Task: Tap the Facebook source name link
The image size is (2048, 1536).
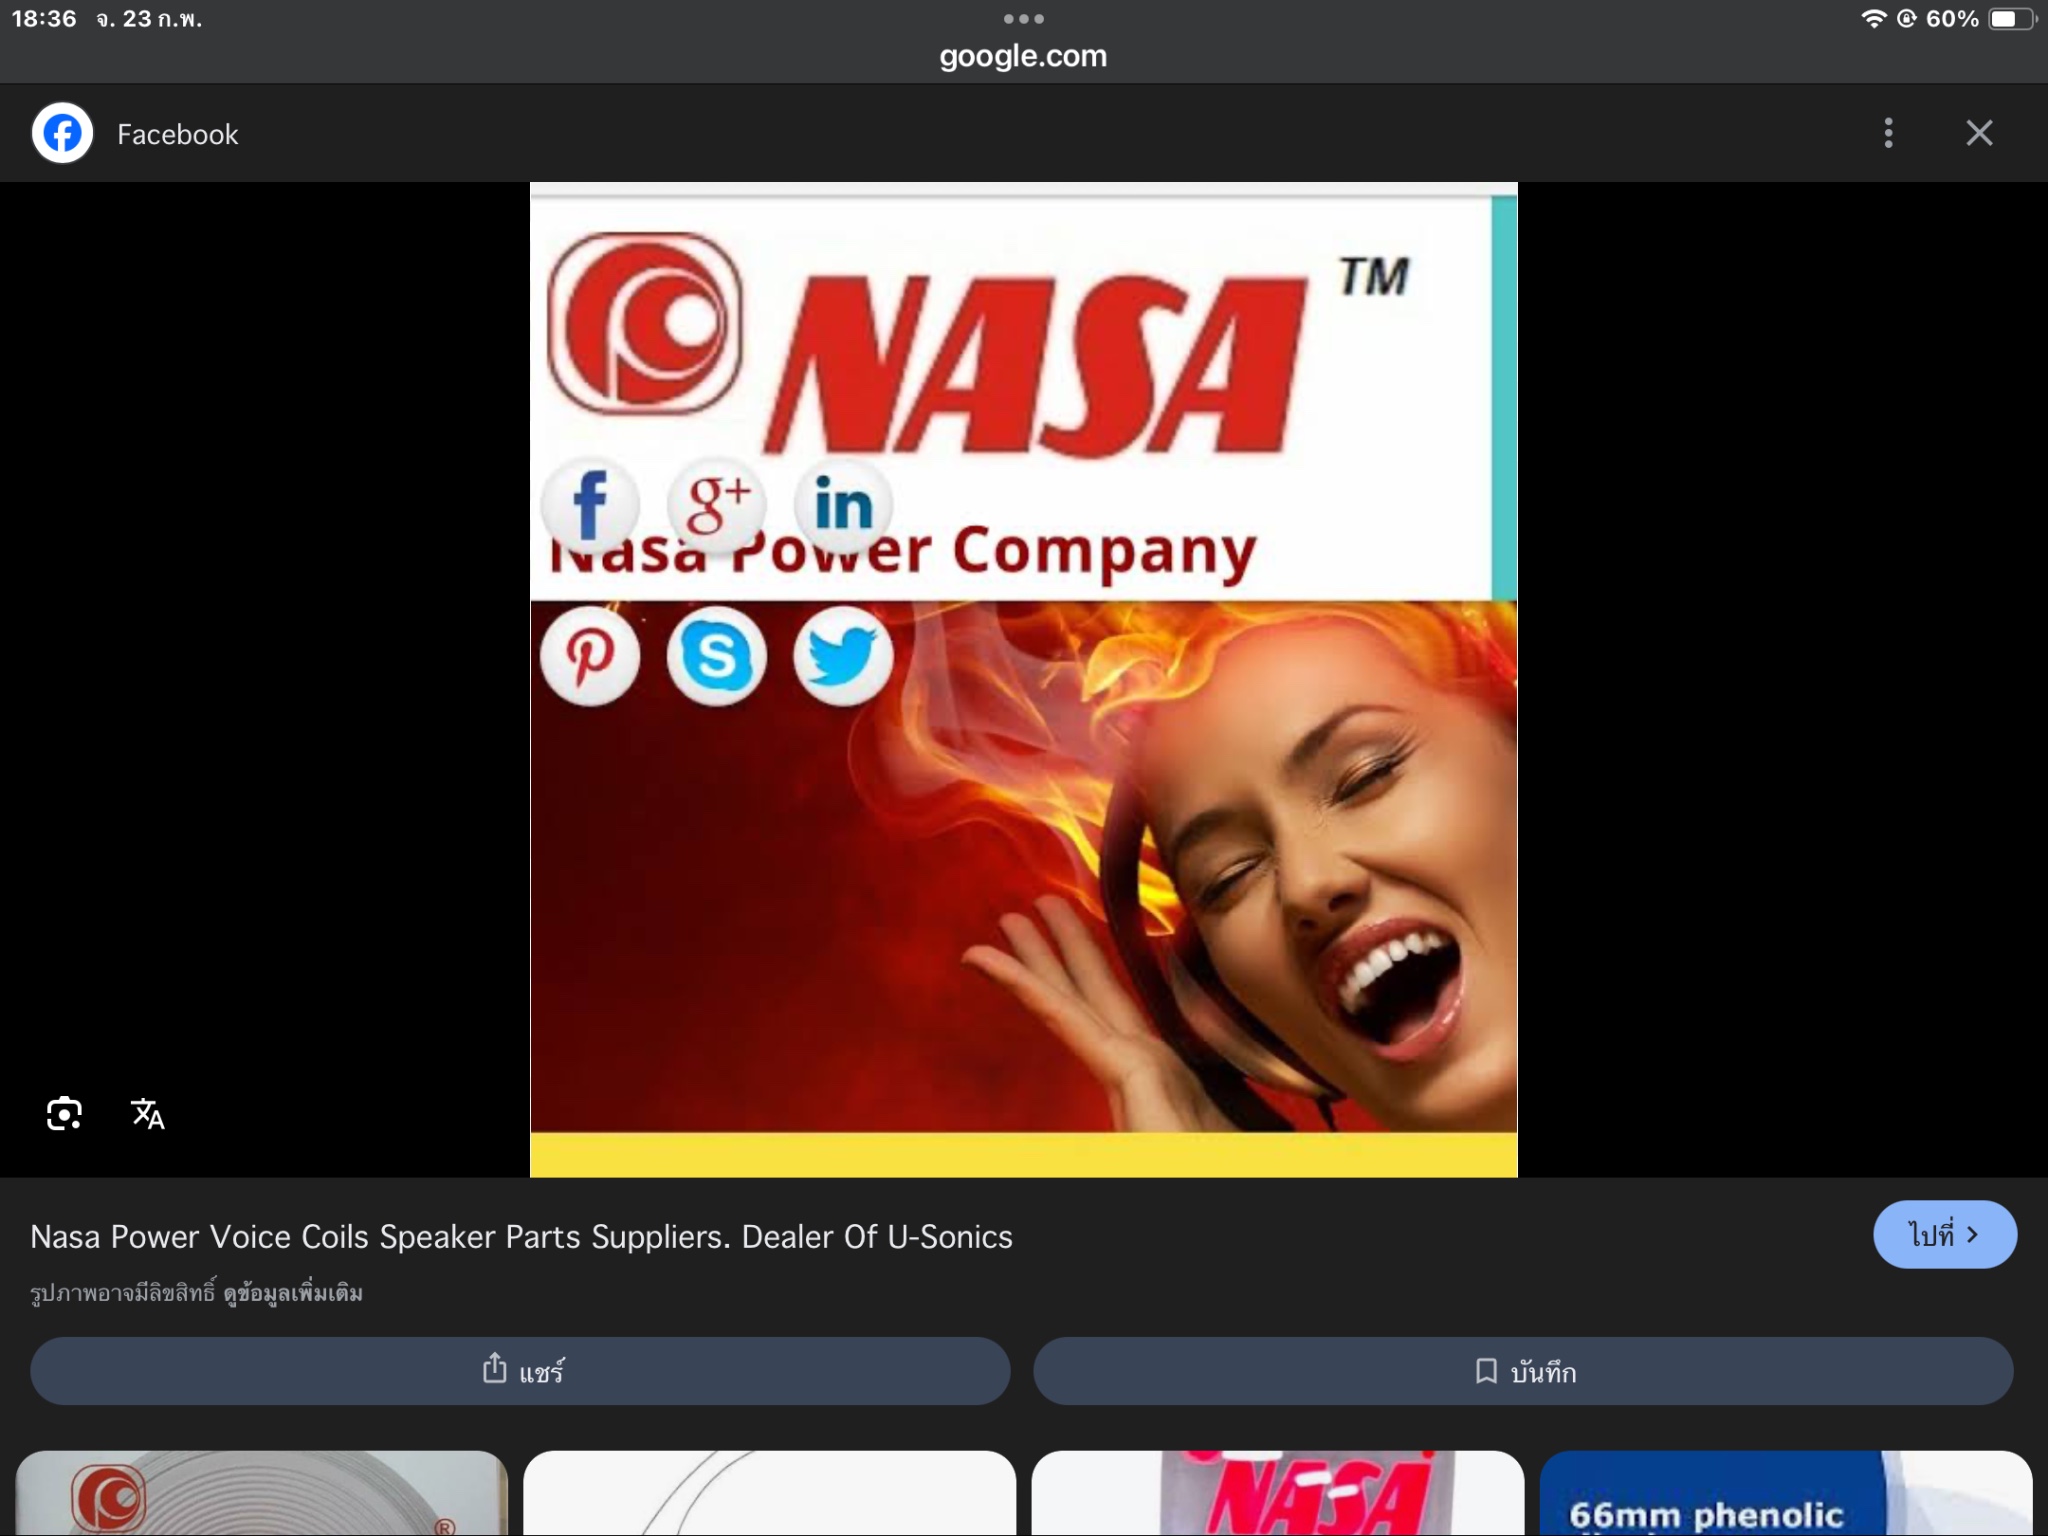Action: (177, 134)
